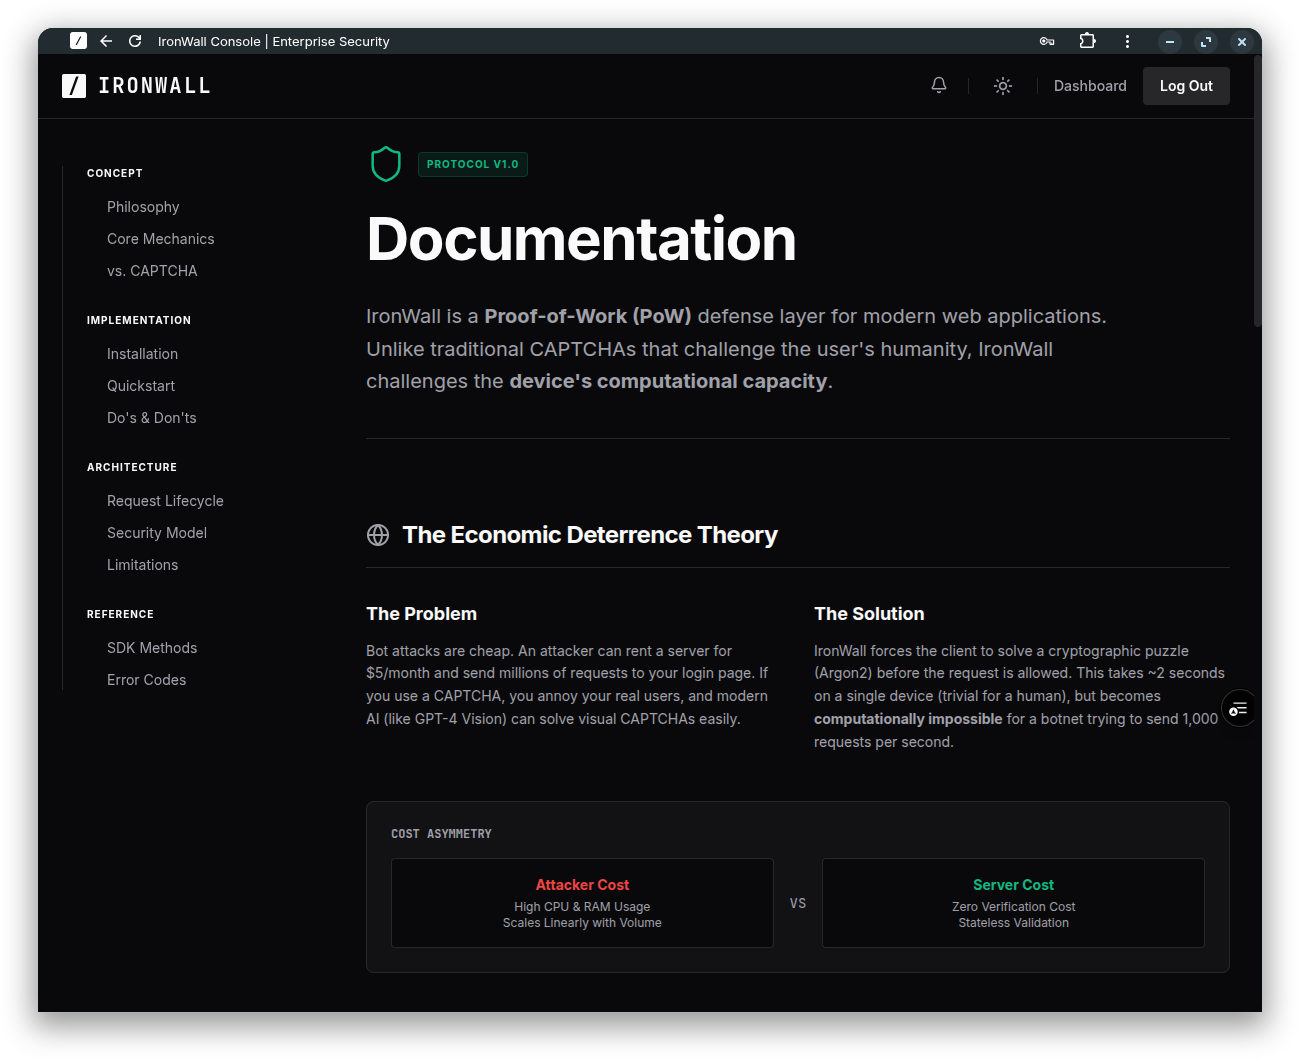View the Error Codes reference

tap(146, 679)
